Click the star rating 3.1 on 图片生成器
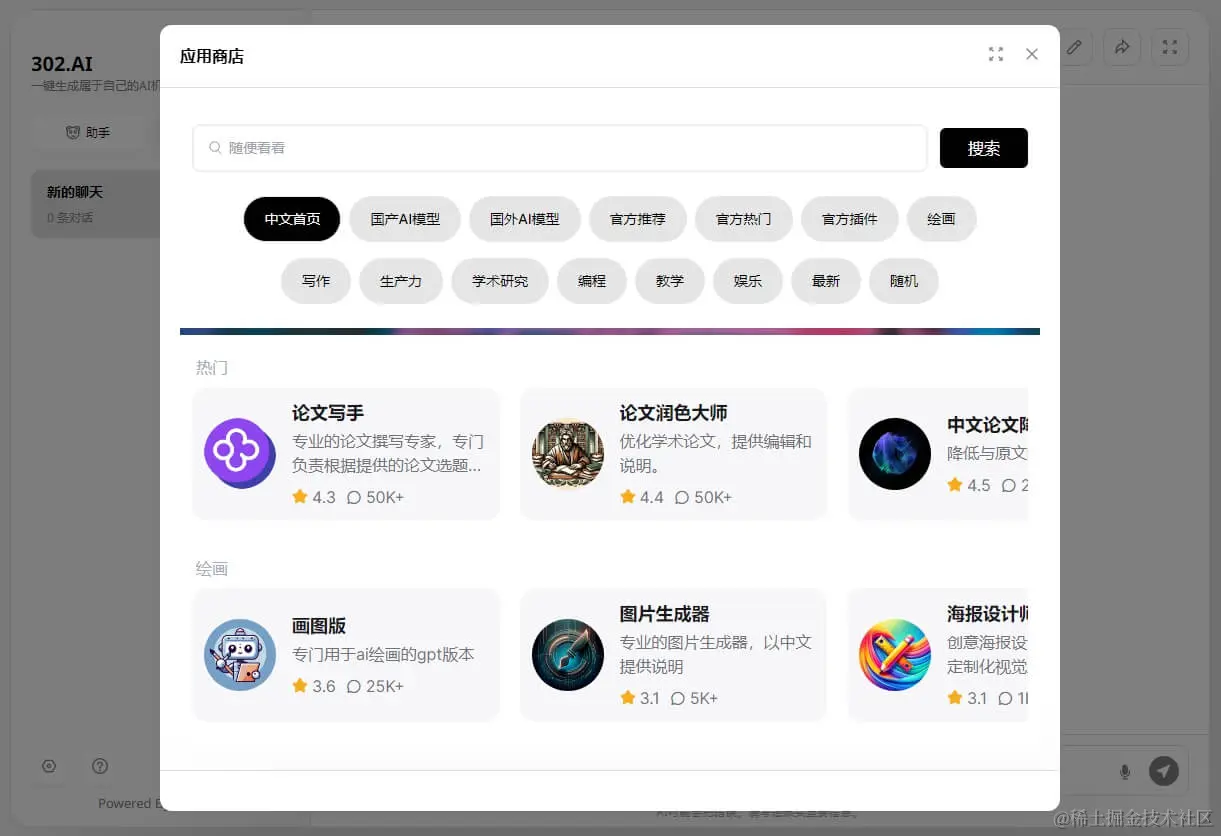The image size is (1221, 836). coord(640,698)
